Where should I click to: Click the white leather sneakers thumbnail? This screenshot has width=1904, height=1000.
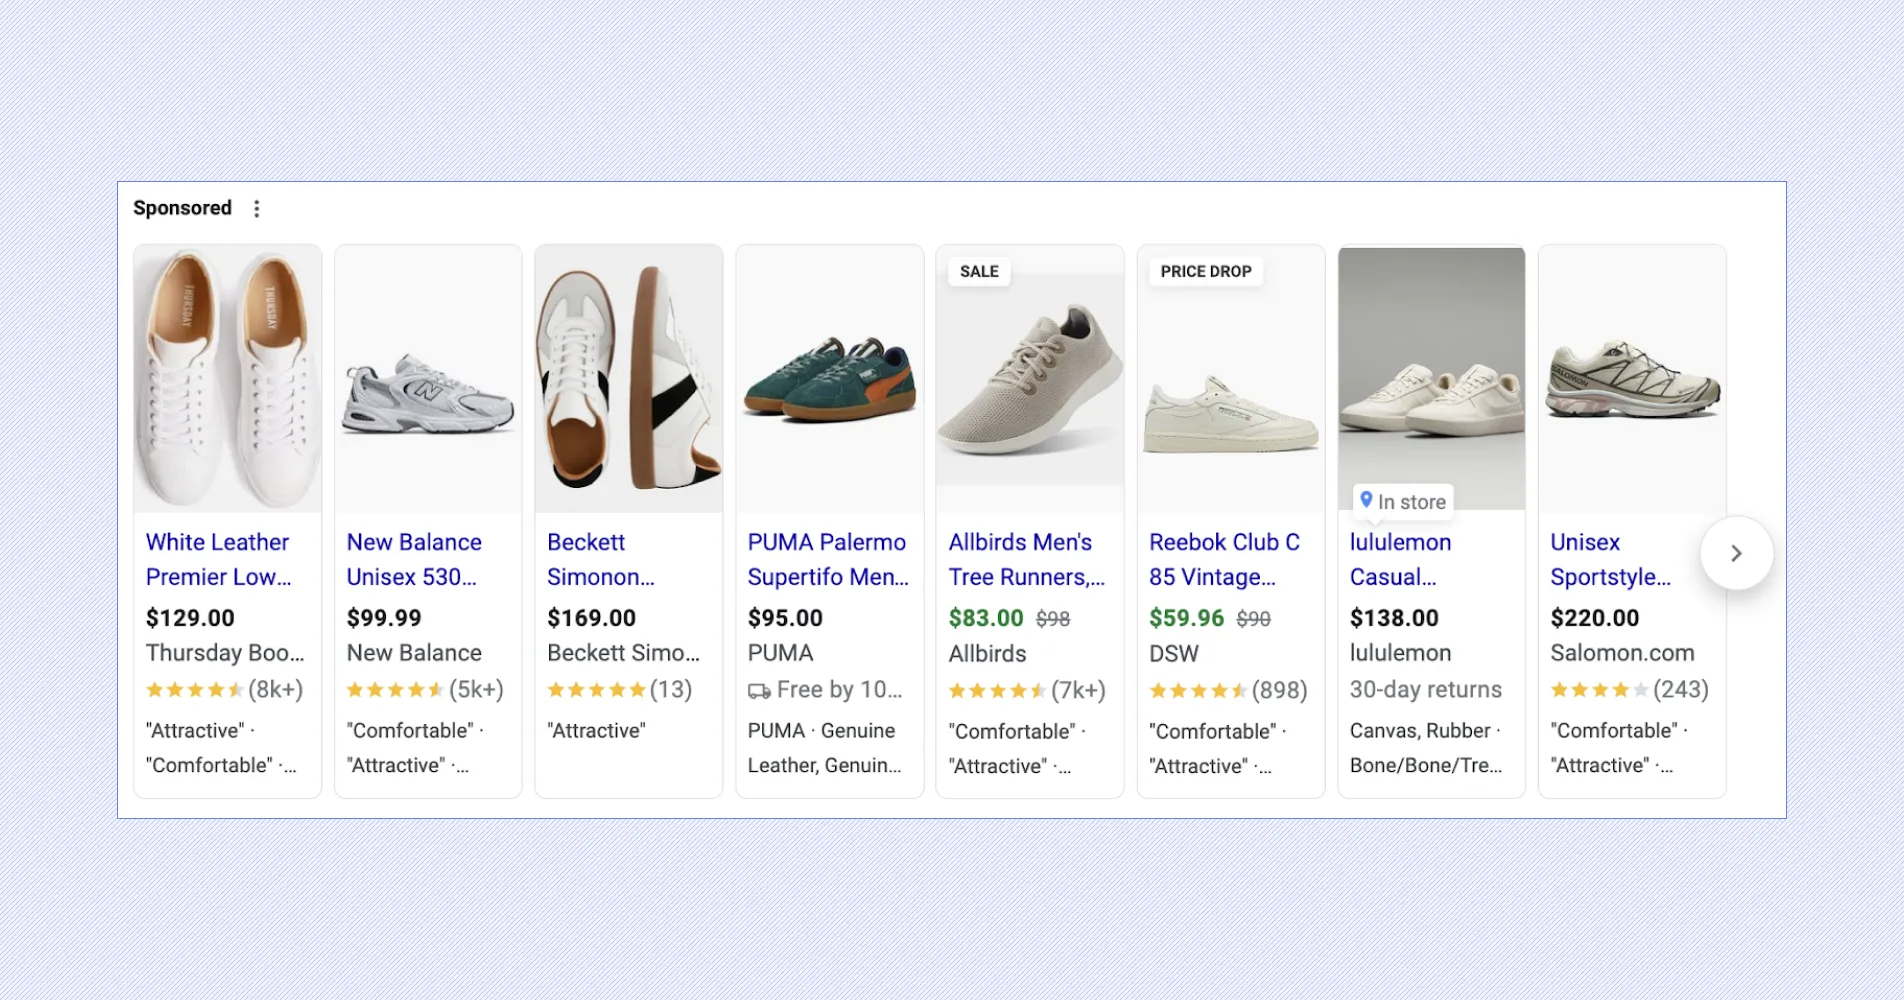click(227, 378)
